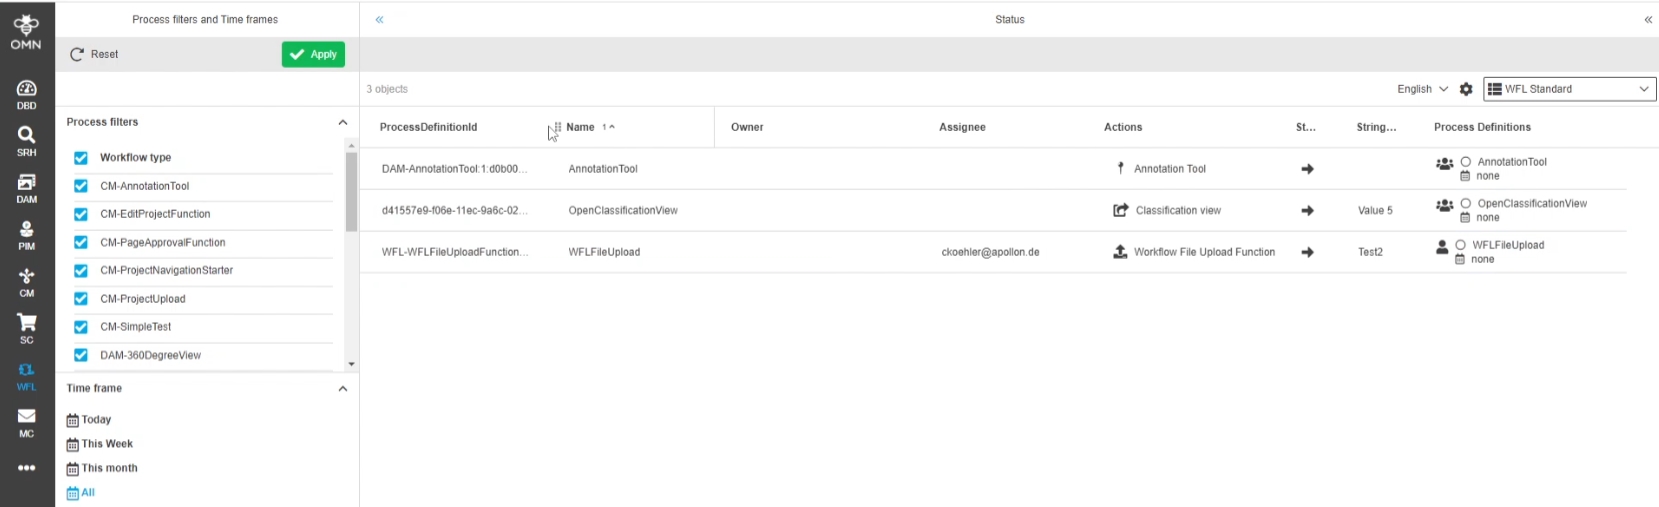This screenshot has width=1659, height=507.
Task: Uncheck the Workflow type checkbox
Action: point(81,158)
